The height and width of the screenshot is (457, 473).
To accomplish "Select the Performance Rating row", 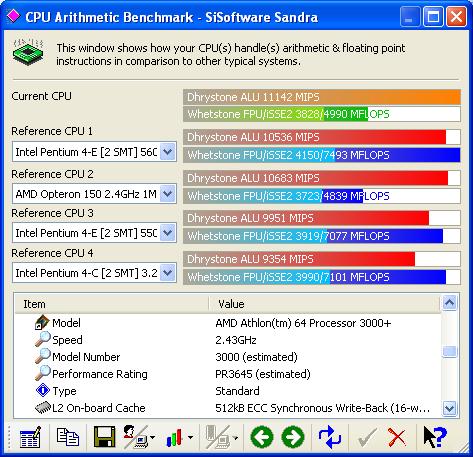I will click(x=228, y=374).
